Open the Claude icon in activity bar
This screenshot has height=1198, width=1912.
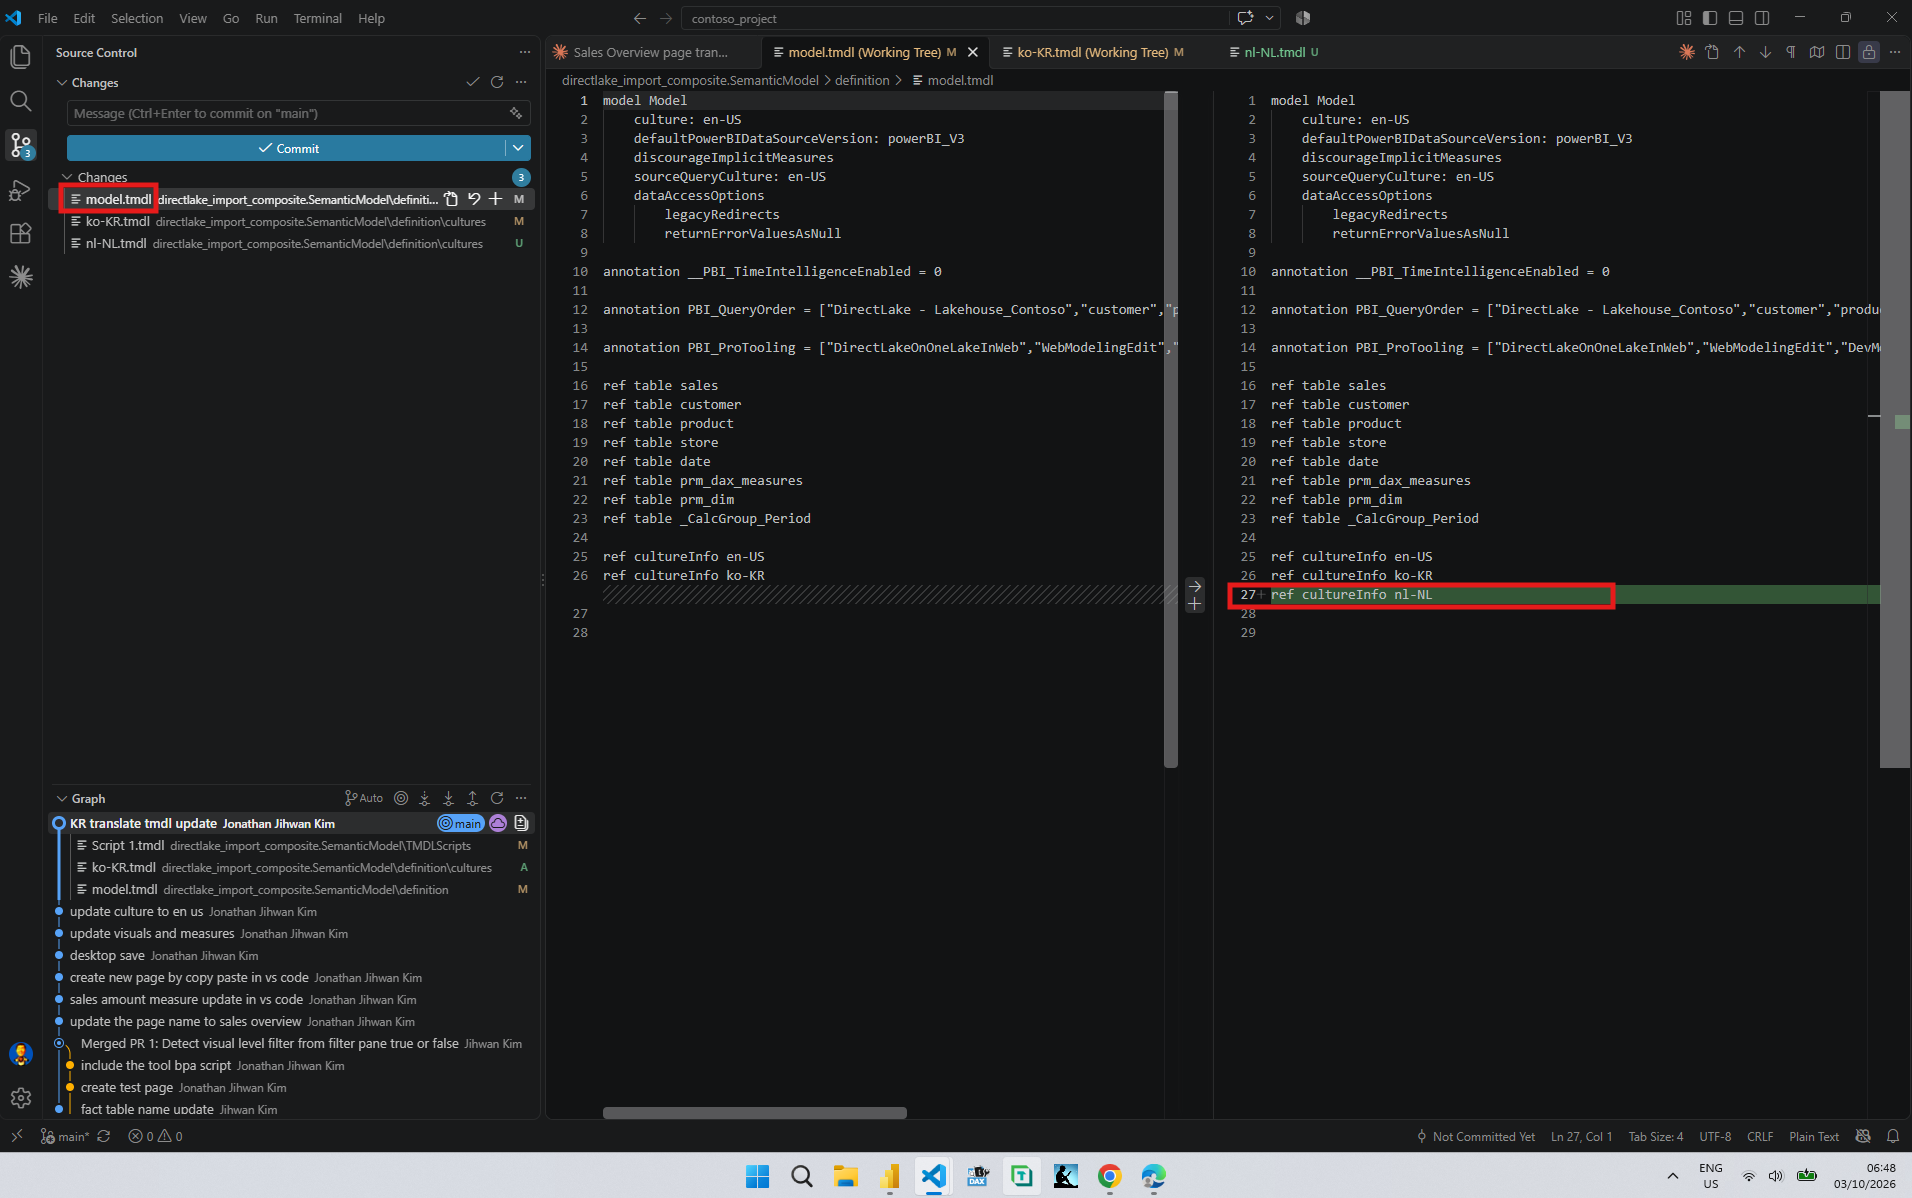tap(21, 277)
